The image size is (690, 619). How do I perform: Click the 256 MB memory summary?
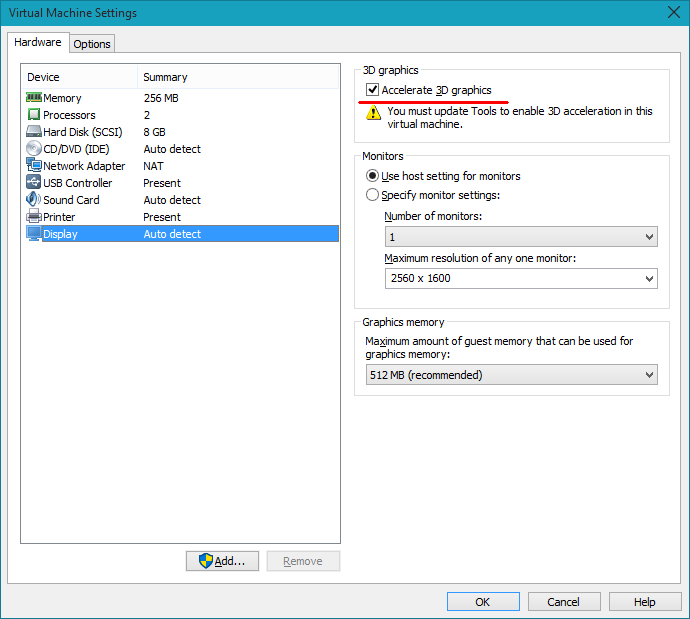[x=161, y=98]
